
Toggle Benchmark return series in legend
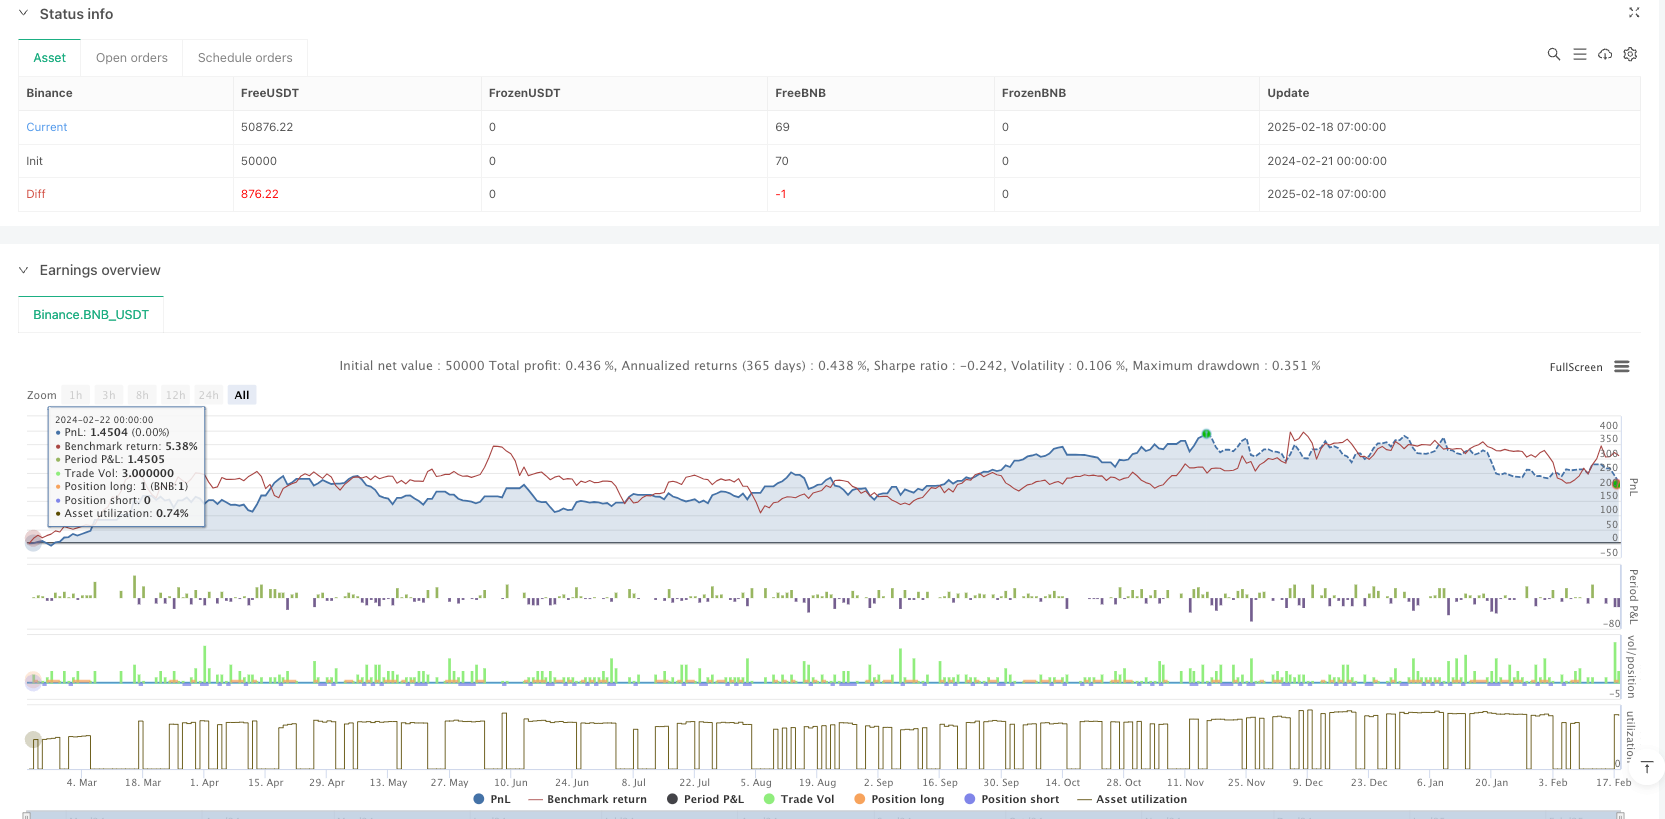click(x=588, y=799)
